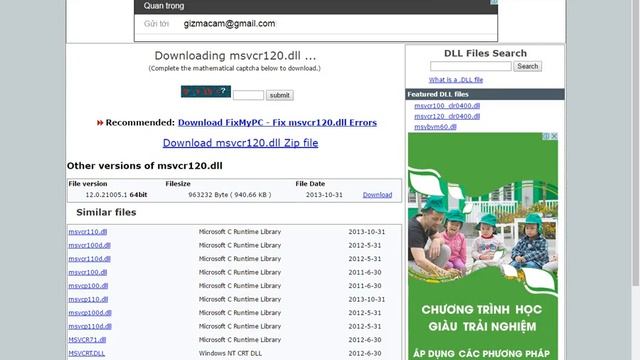The height and width of the screenshot is (360, 640).
Task: Click the Similar files heading
Action: [106, 212]
